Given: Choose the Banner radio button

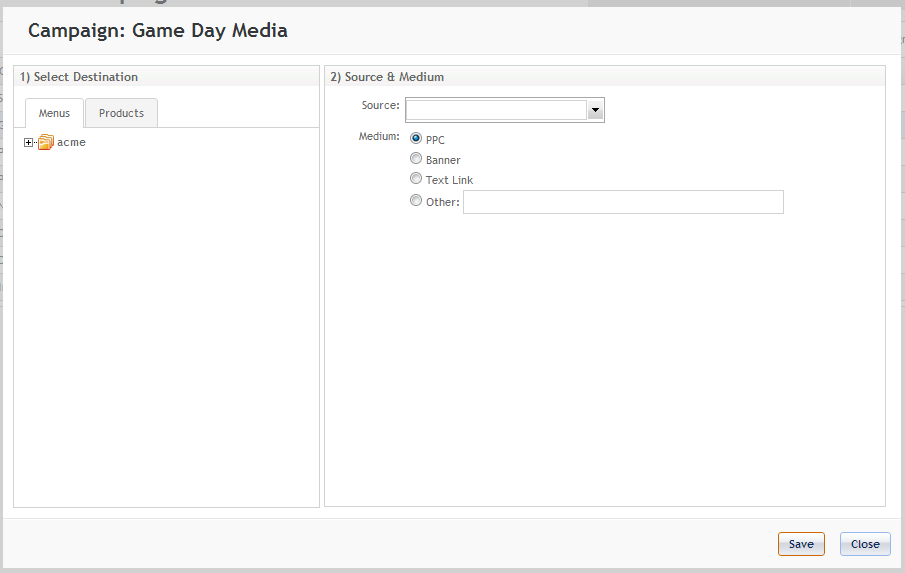Looking at the screenshot, I should 416,158.
